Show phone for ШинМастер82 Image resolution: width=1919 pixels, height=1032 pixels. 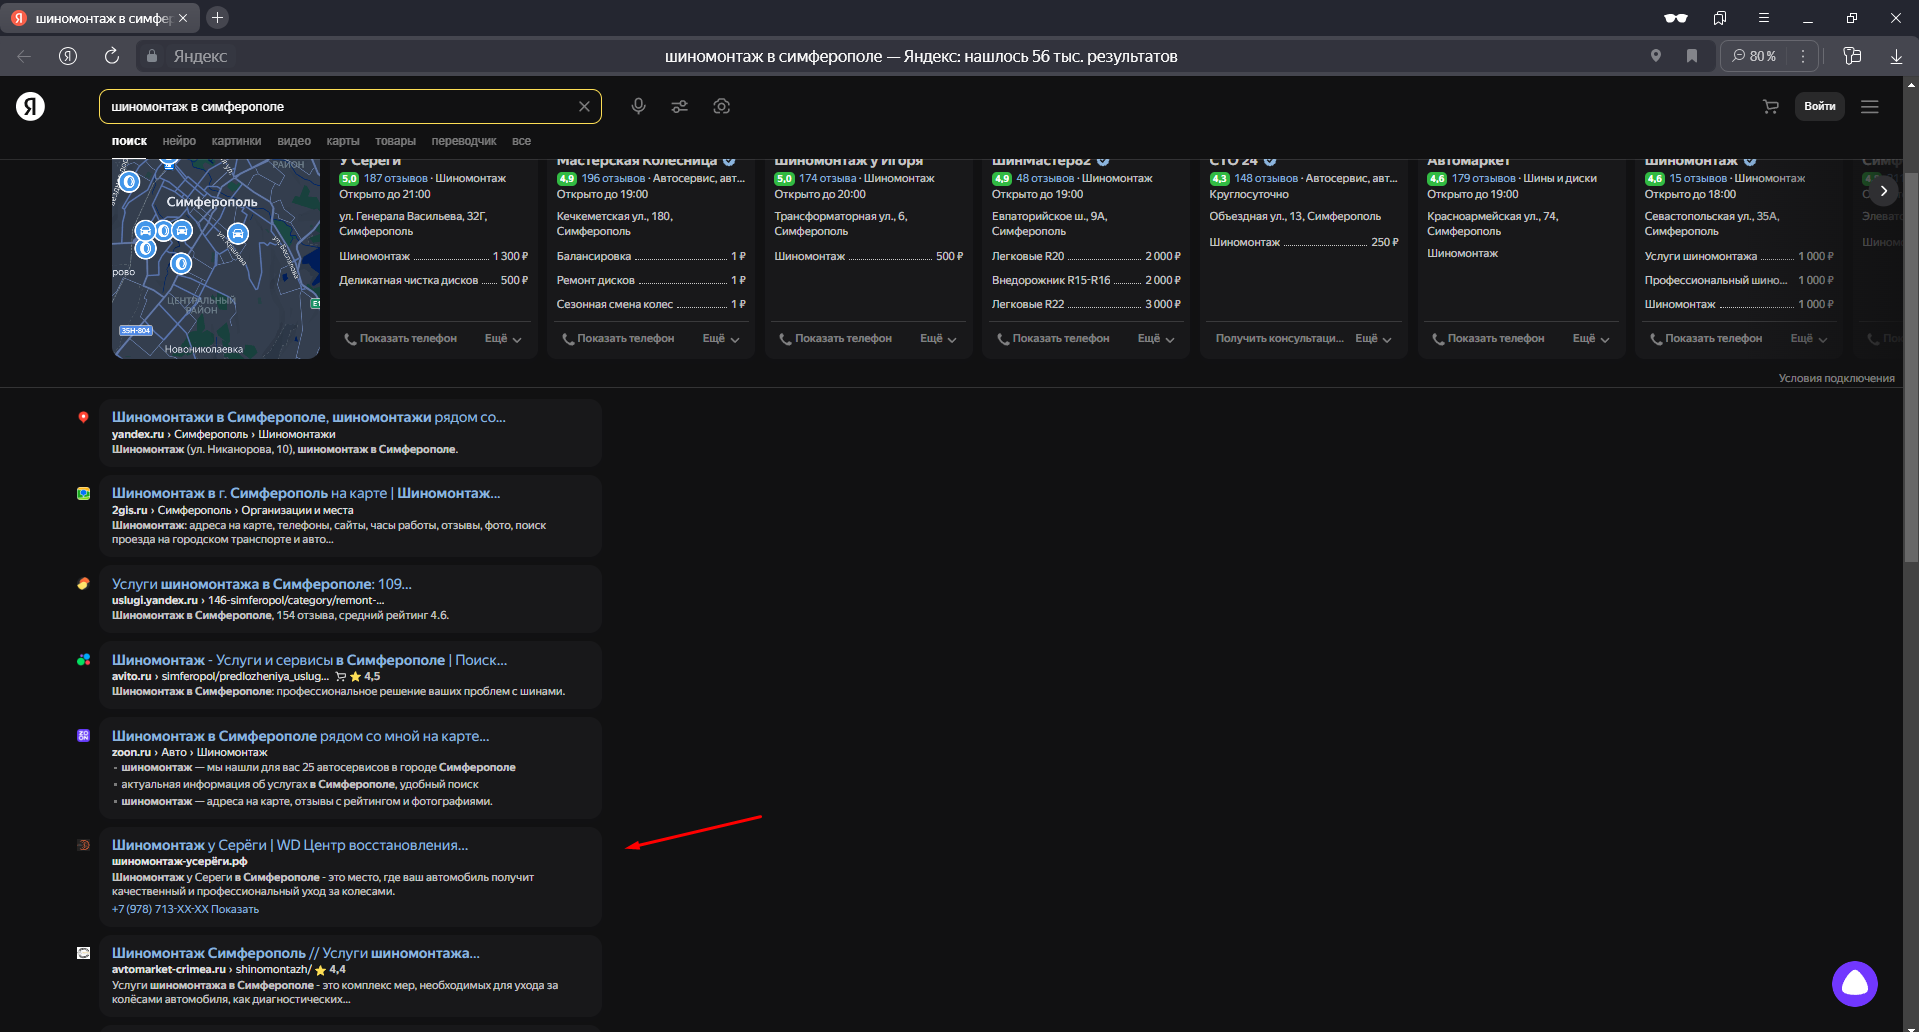pos(1053,339)
